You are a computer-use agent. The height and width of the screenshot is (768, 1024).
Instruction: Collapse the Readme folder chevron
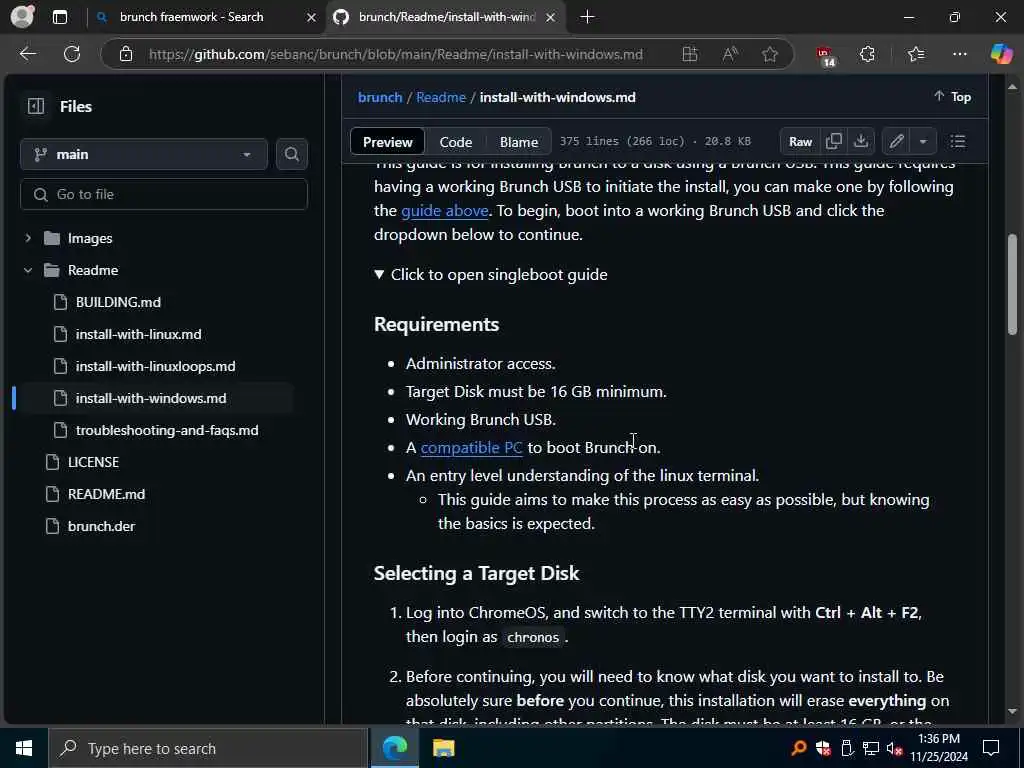tap(28, 270)
